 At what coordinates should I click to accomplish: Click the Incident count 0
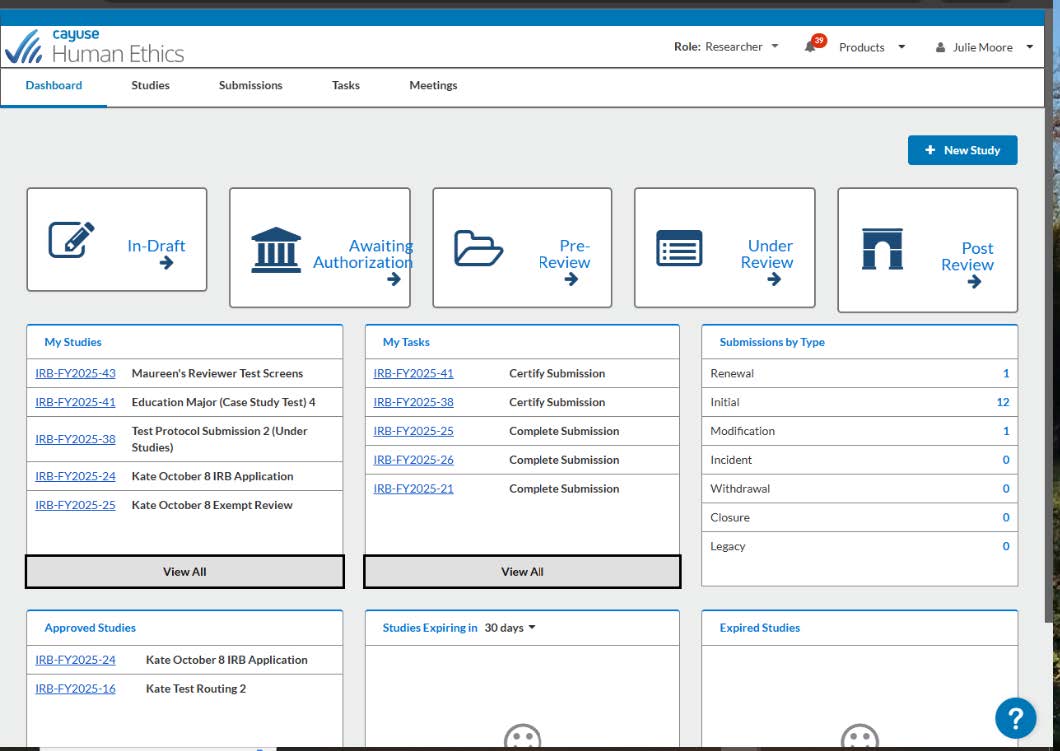tap(1006, 460)
